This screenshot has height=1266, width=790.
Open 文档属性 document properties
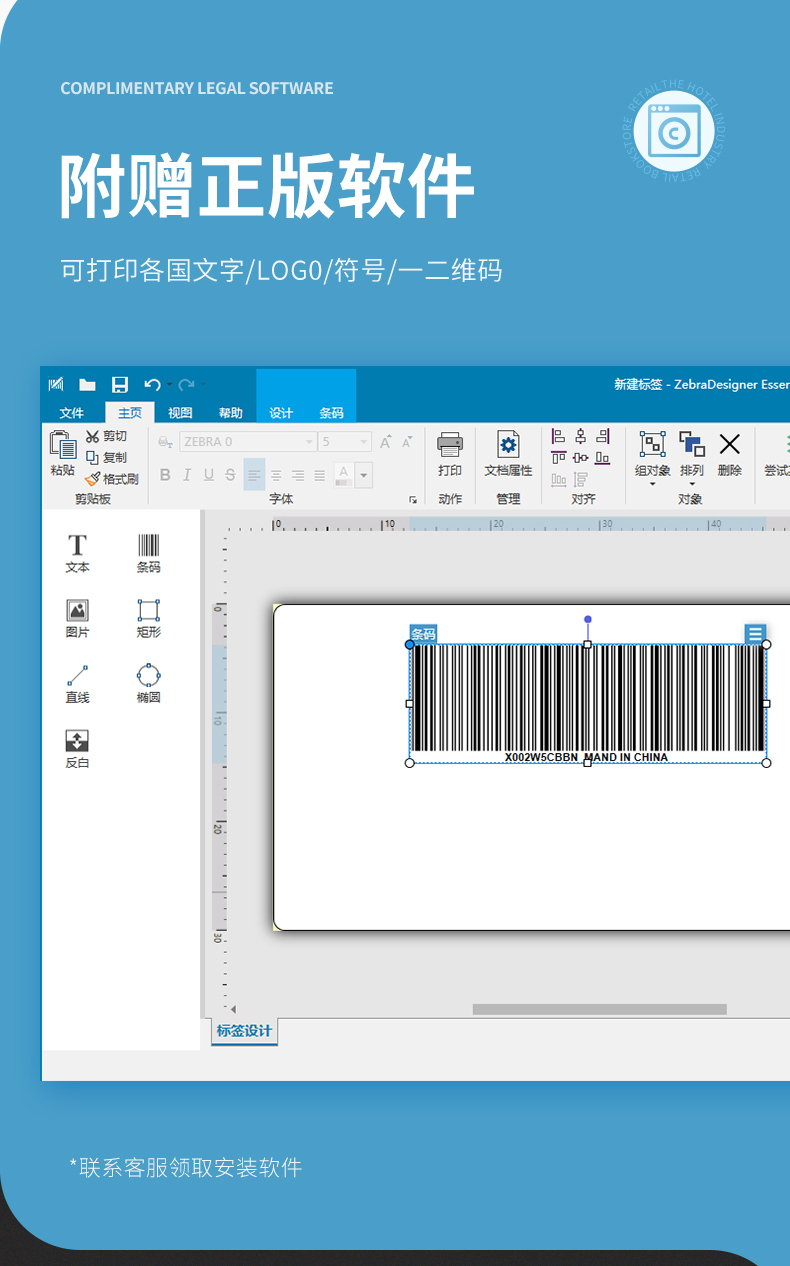click(508, 454)
